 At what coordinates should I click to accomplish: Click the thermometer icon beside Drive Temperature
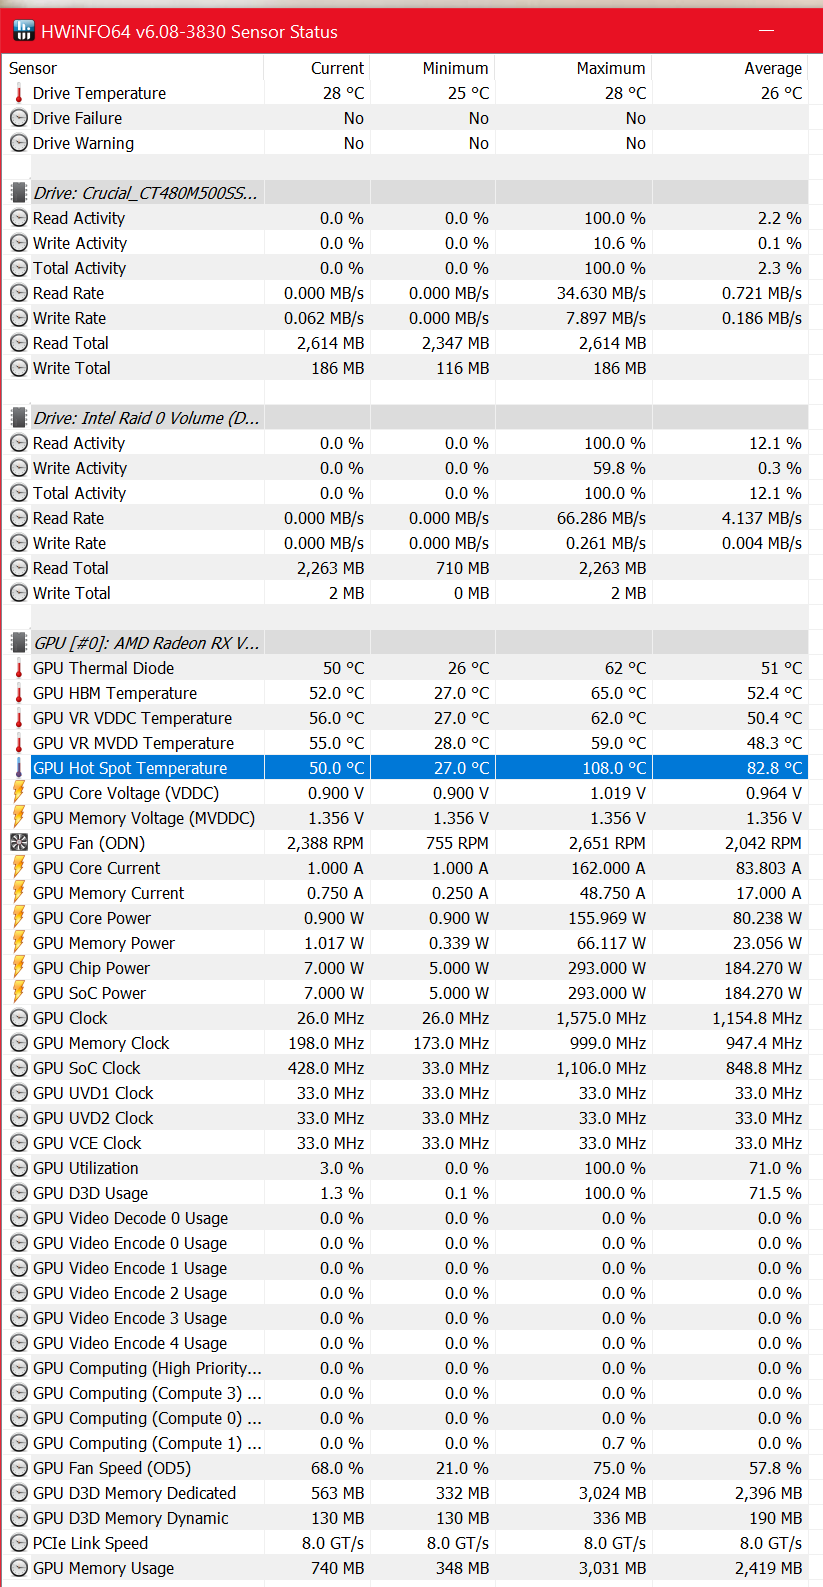coord(19,93)
